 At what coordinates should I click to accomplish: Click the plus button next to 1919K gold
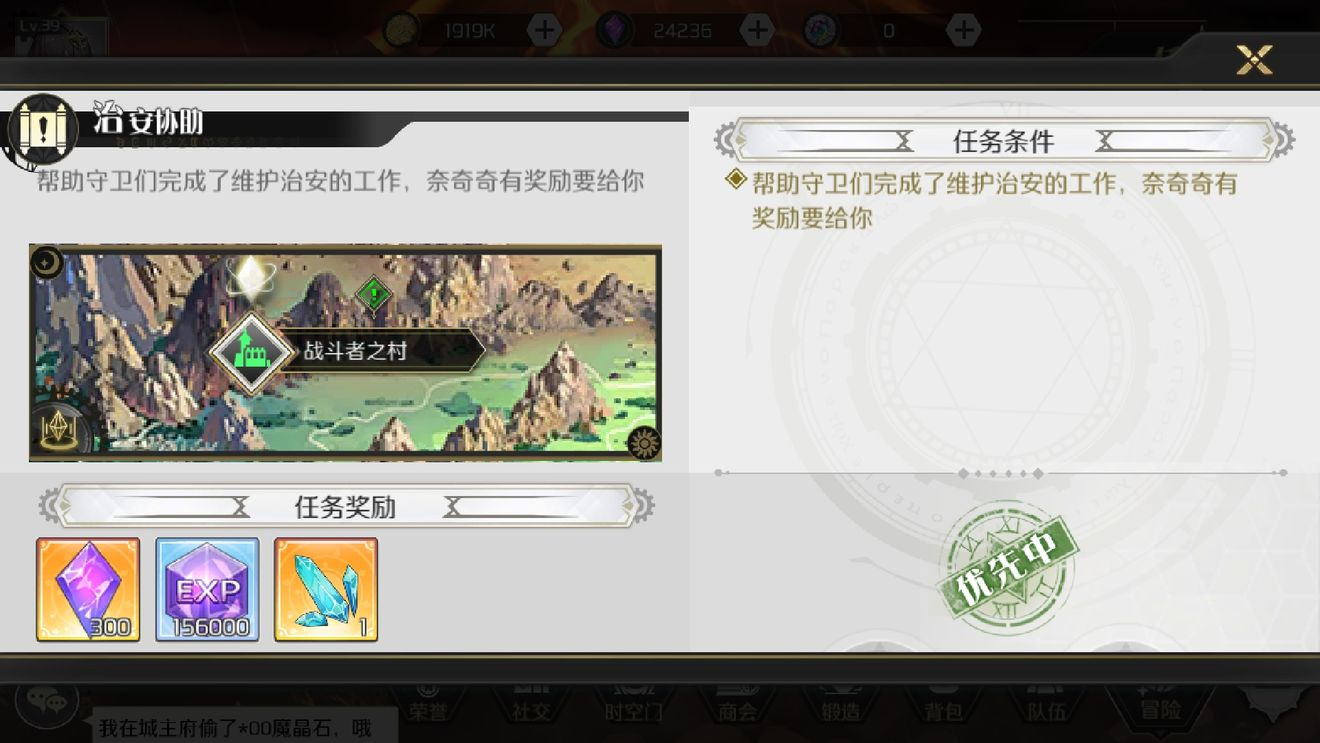pos(544,30)
